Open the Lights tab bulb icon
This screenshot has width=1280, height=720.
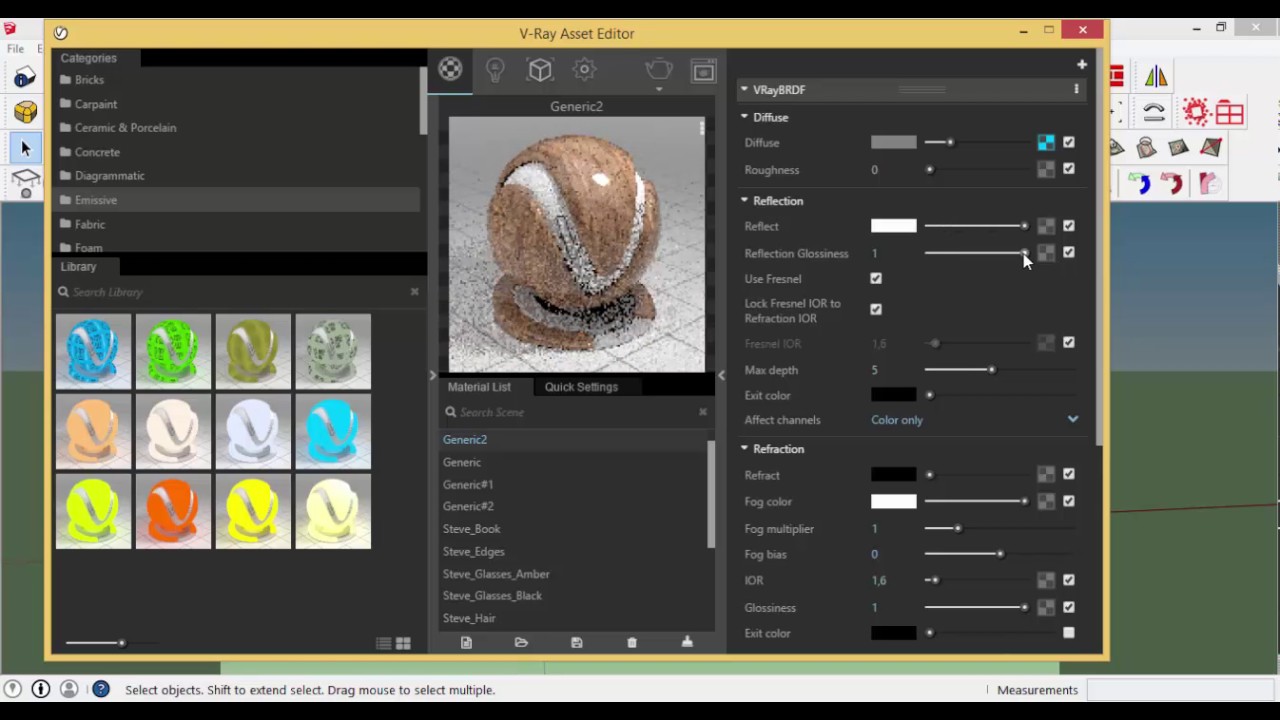coord(495,69)
